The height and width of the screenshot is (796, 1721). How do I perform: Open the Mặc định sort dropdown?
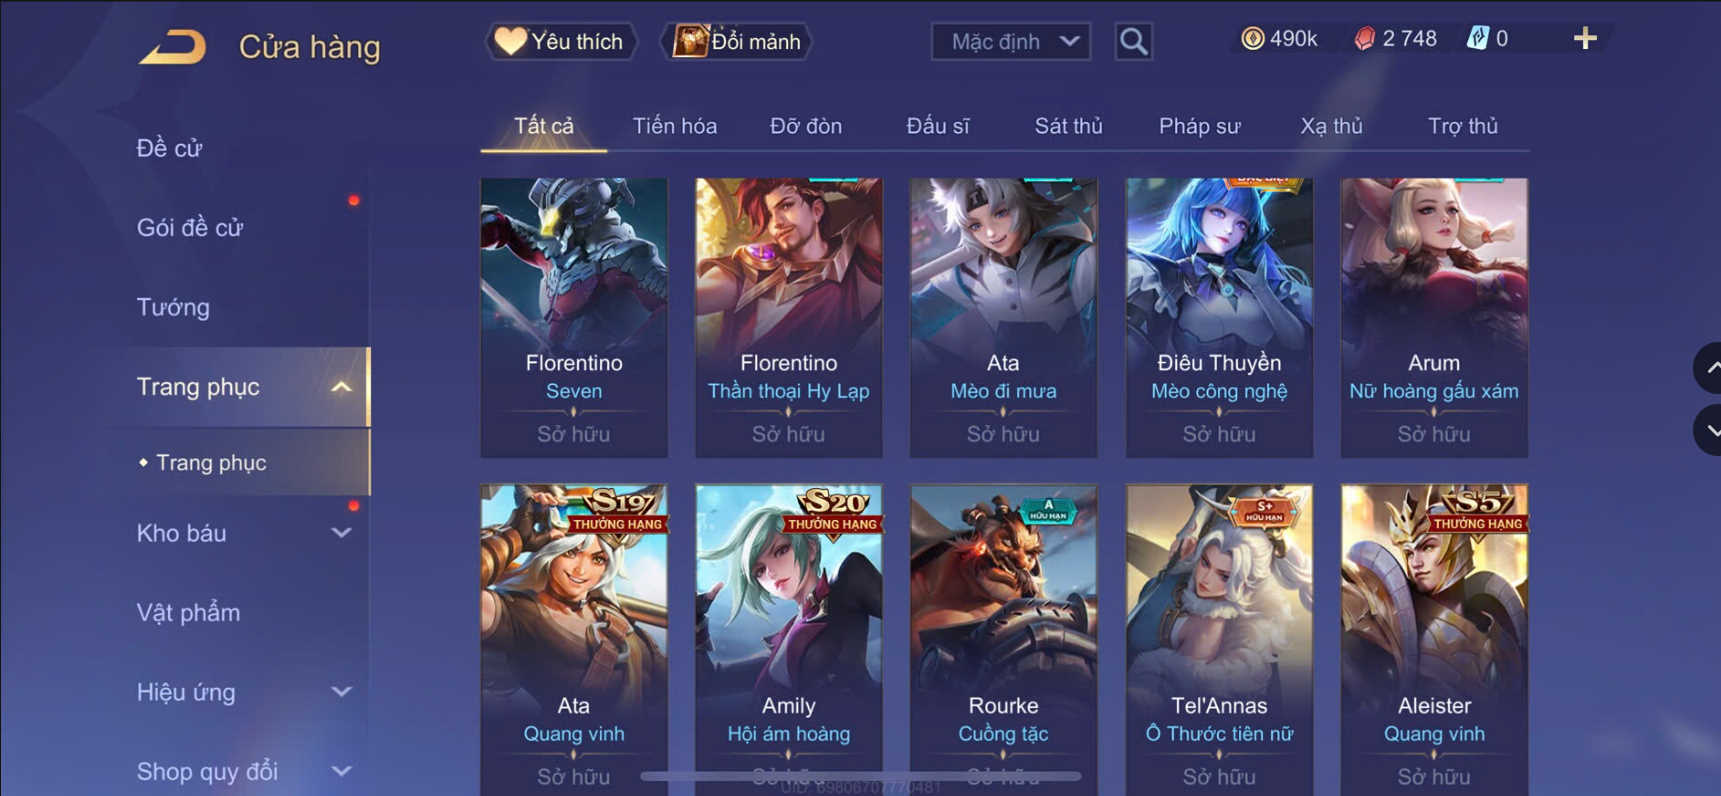click(x=1011, y=41)
